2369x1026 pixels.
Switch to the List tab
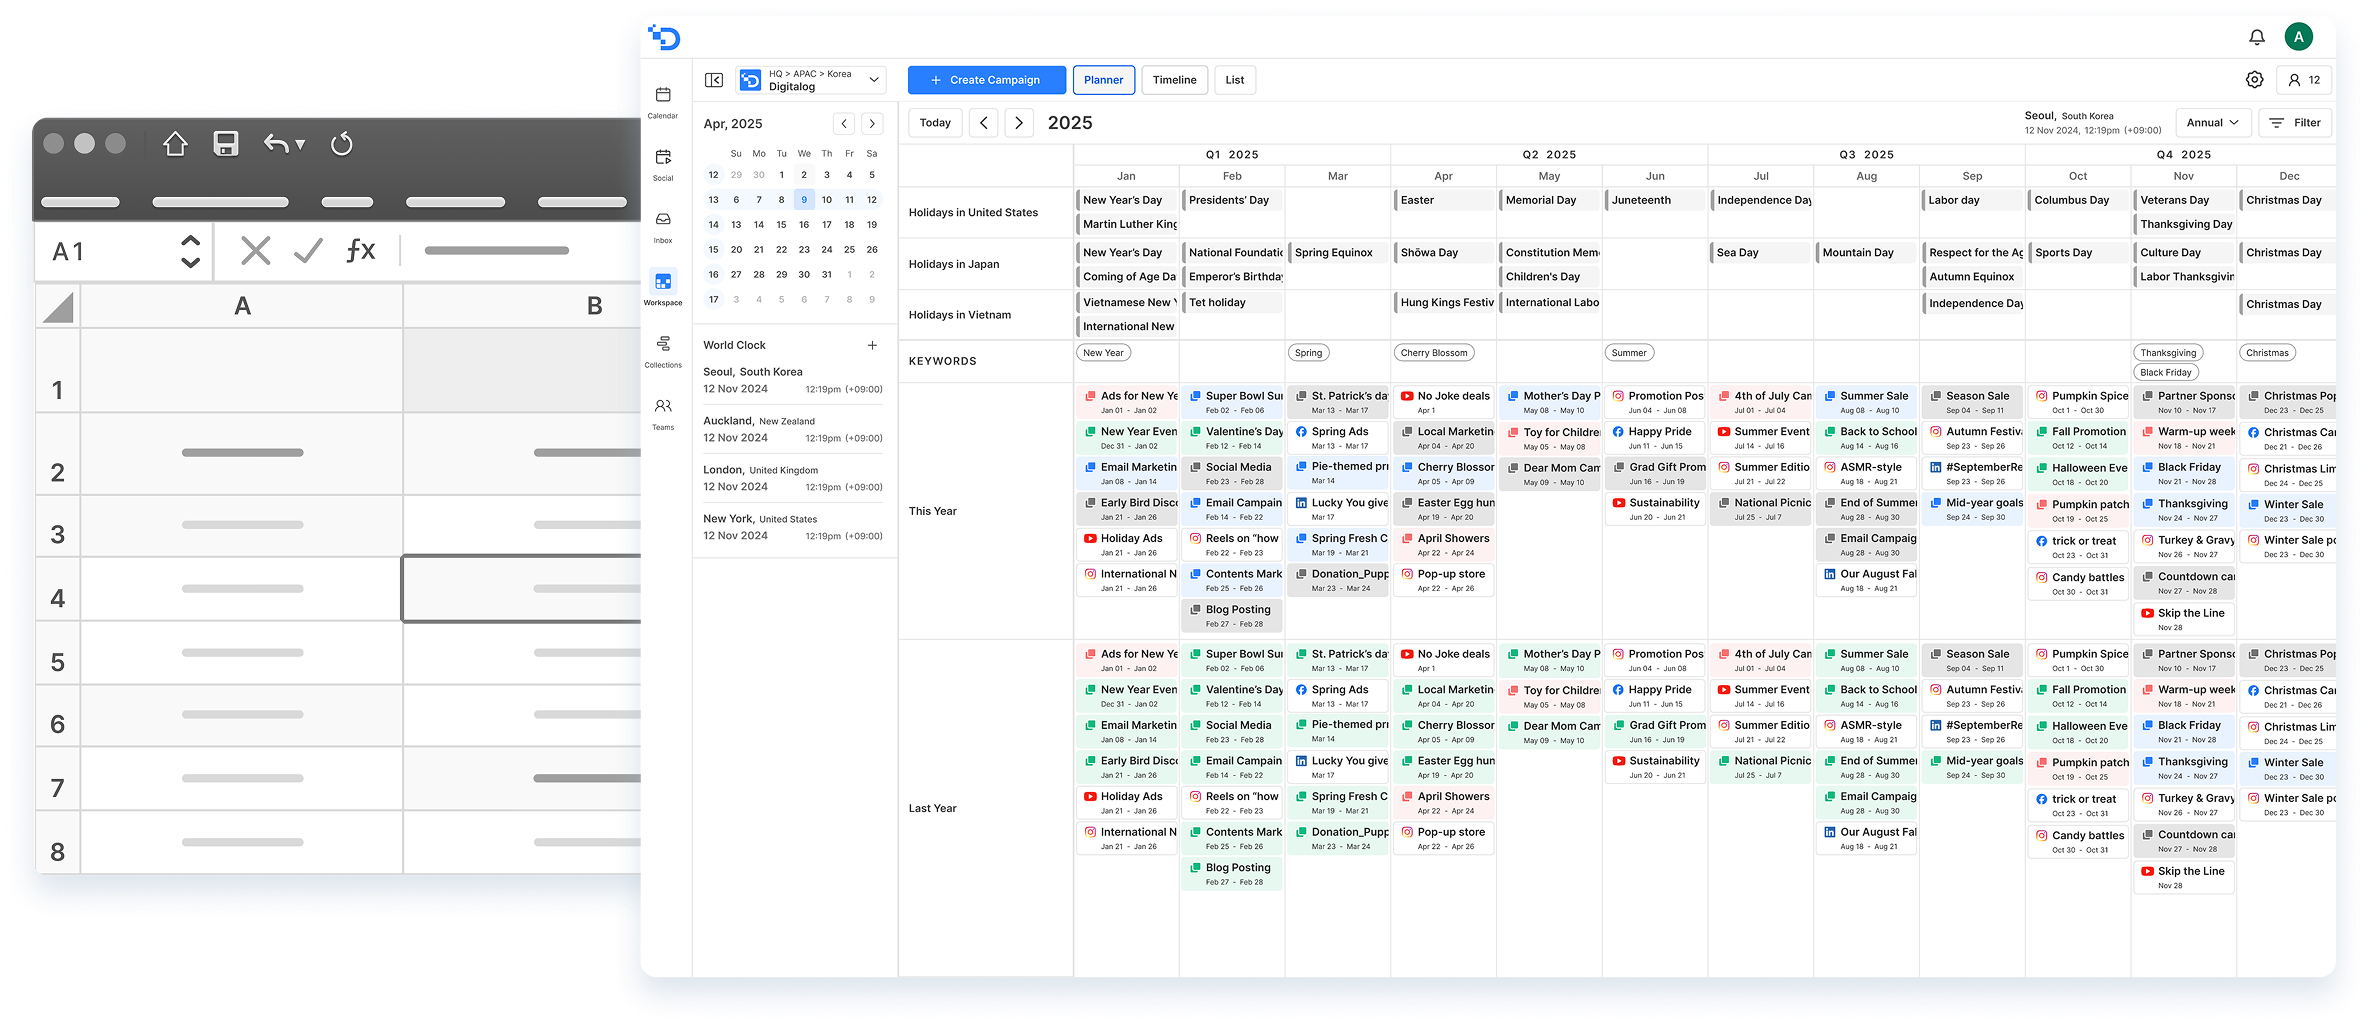pyautogui.click(x=1235, y=79)
